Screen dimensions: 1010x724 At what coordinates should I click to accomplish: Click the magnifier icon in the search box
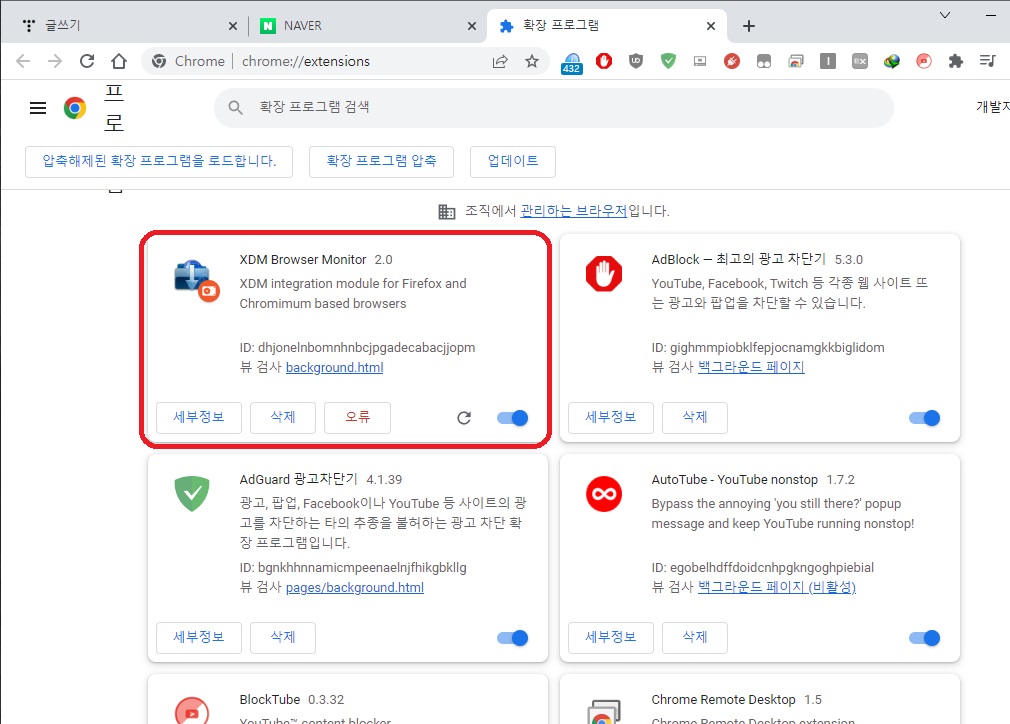236,108
